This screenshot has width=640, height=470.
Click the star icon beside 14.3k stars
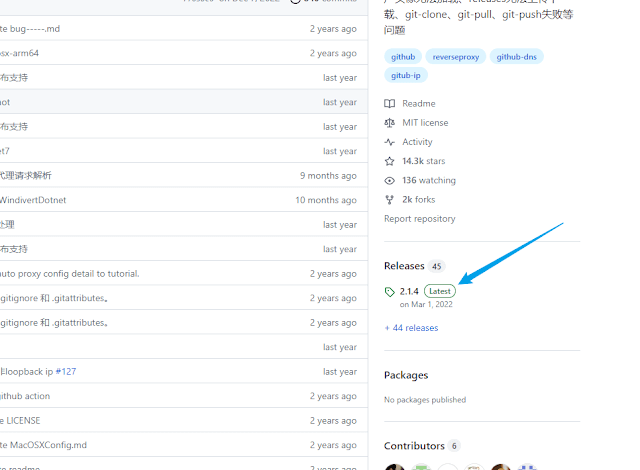389,161
